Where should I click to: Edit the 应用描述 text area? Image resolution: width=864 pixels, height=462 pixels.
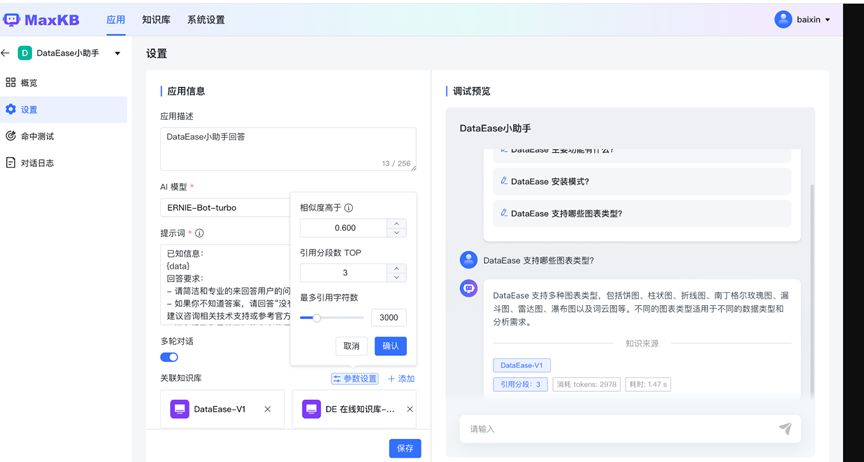tap(288, 149)
